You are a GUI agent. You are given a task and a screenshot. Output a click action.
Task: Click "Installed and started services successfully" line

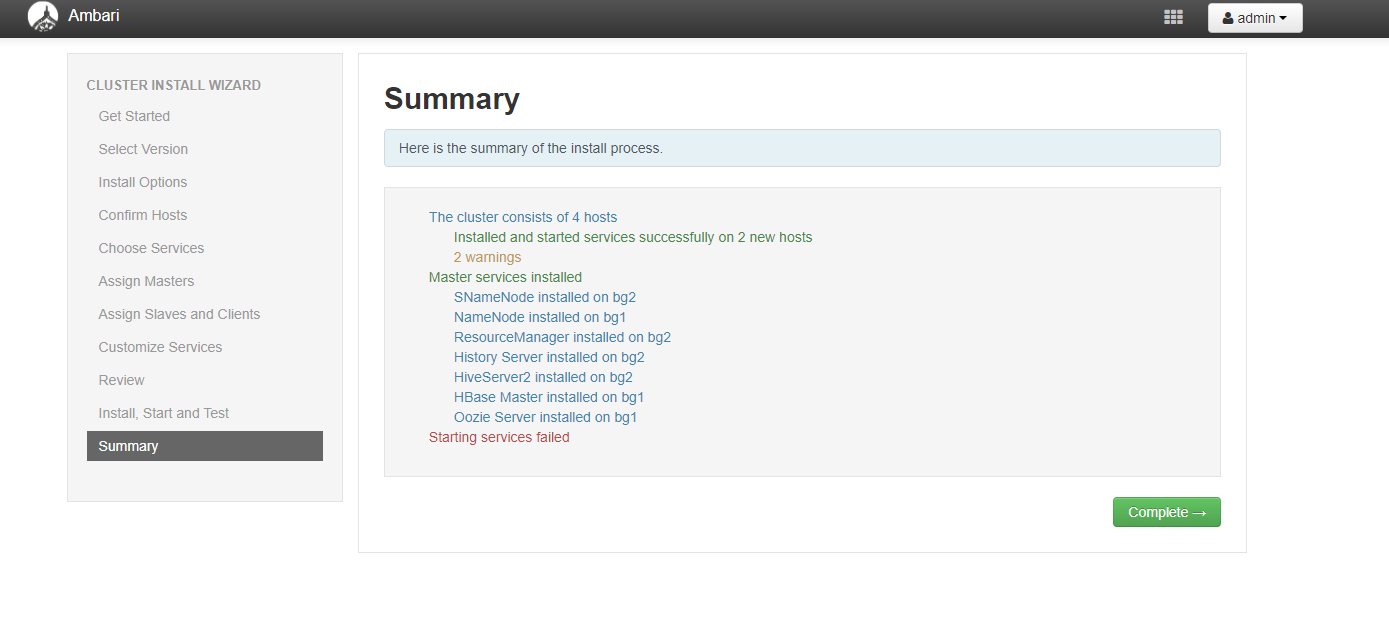pos(633,237)
